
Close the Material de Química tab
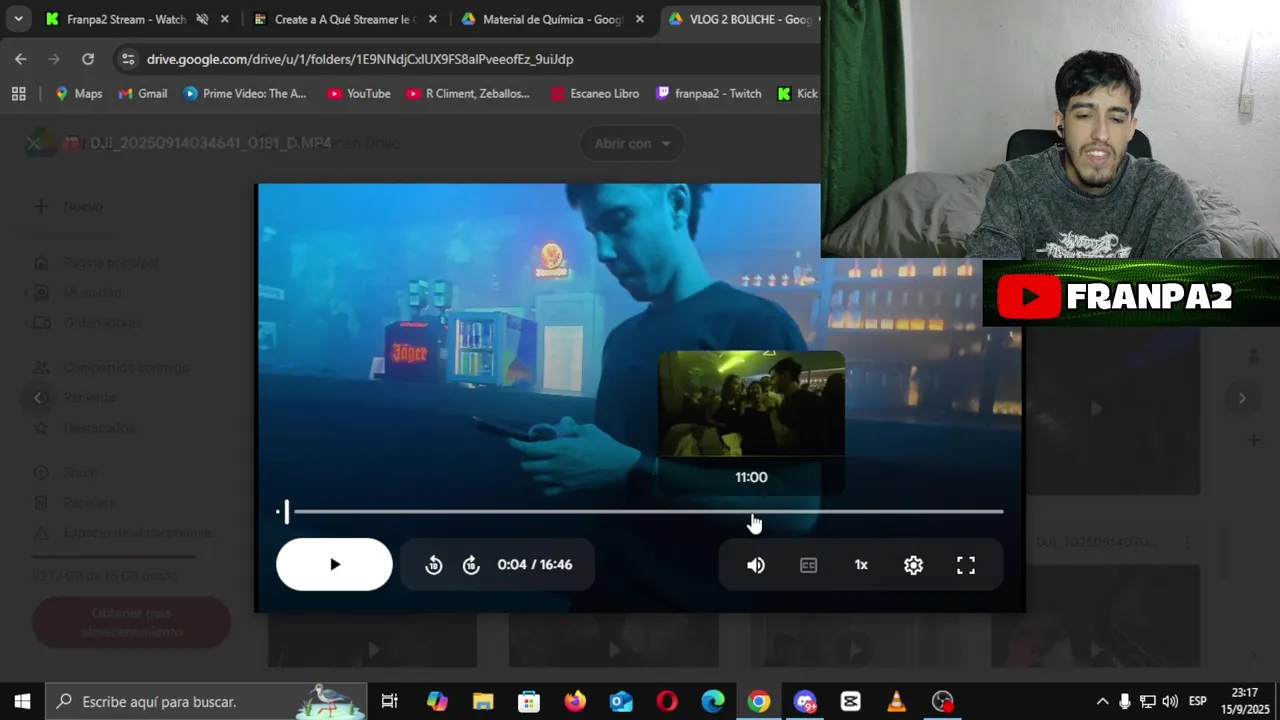(x=640, y=19)
